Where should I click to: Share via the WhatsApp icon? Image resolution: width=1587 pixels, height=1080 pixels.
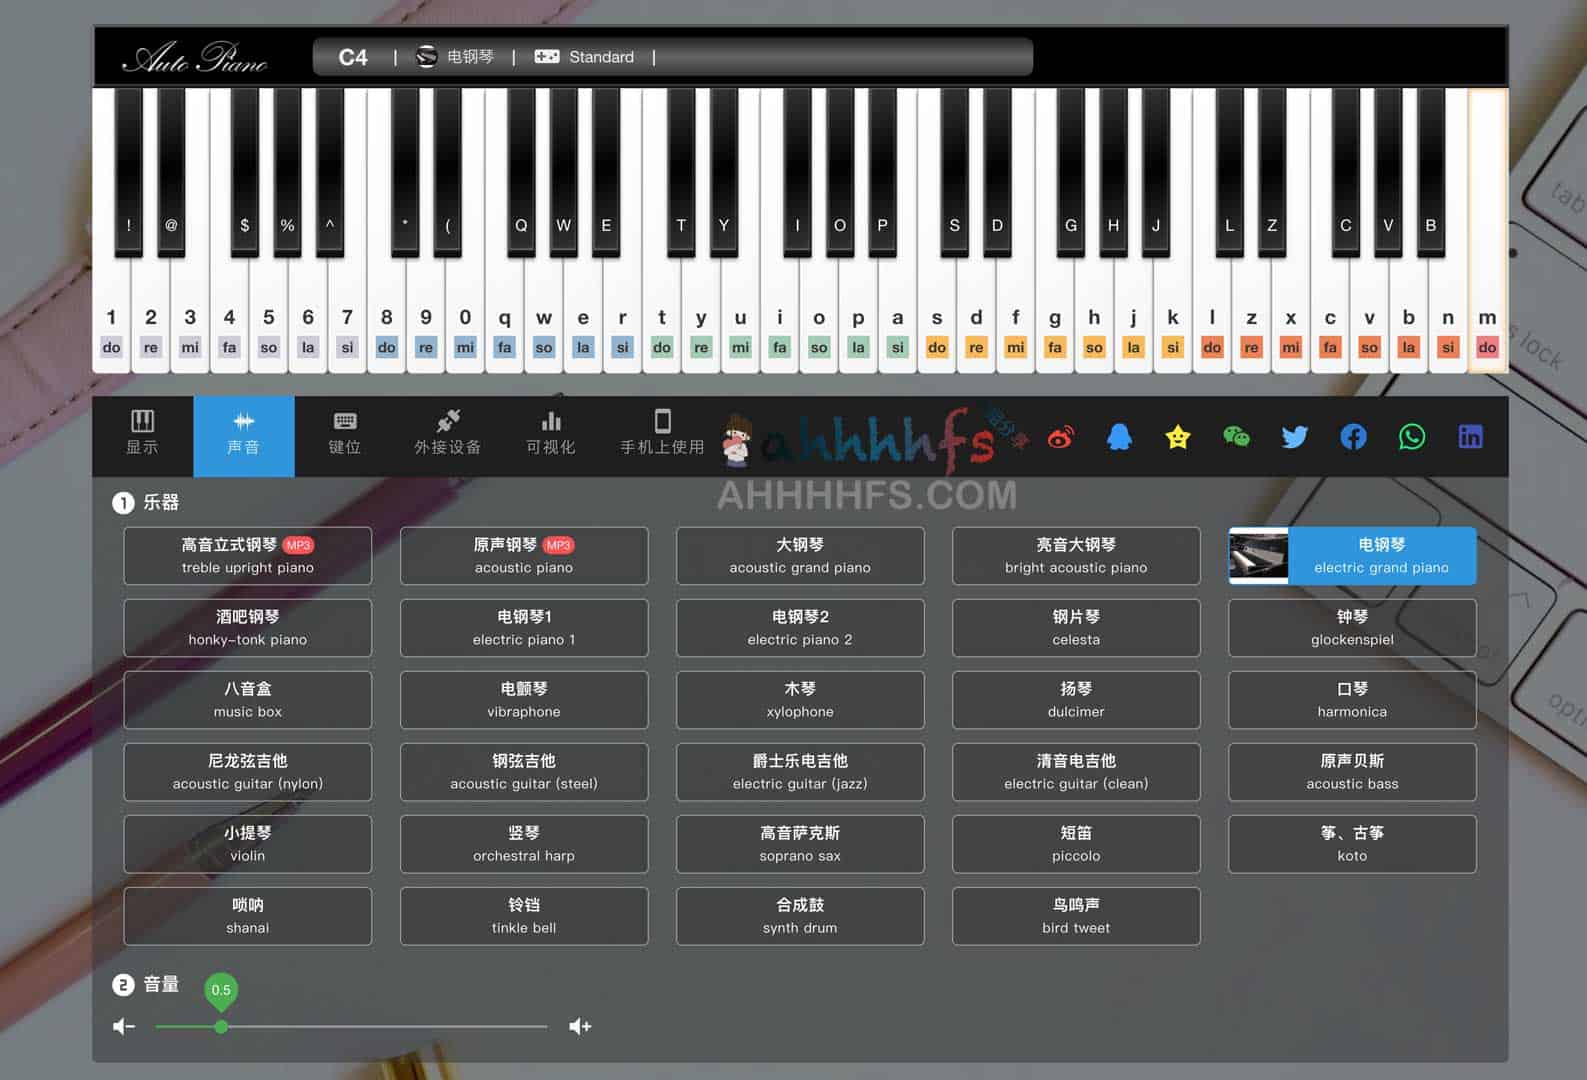coord(1412,437)
